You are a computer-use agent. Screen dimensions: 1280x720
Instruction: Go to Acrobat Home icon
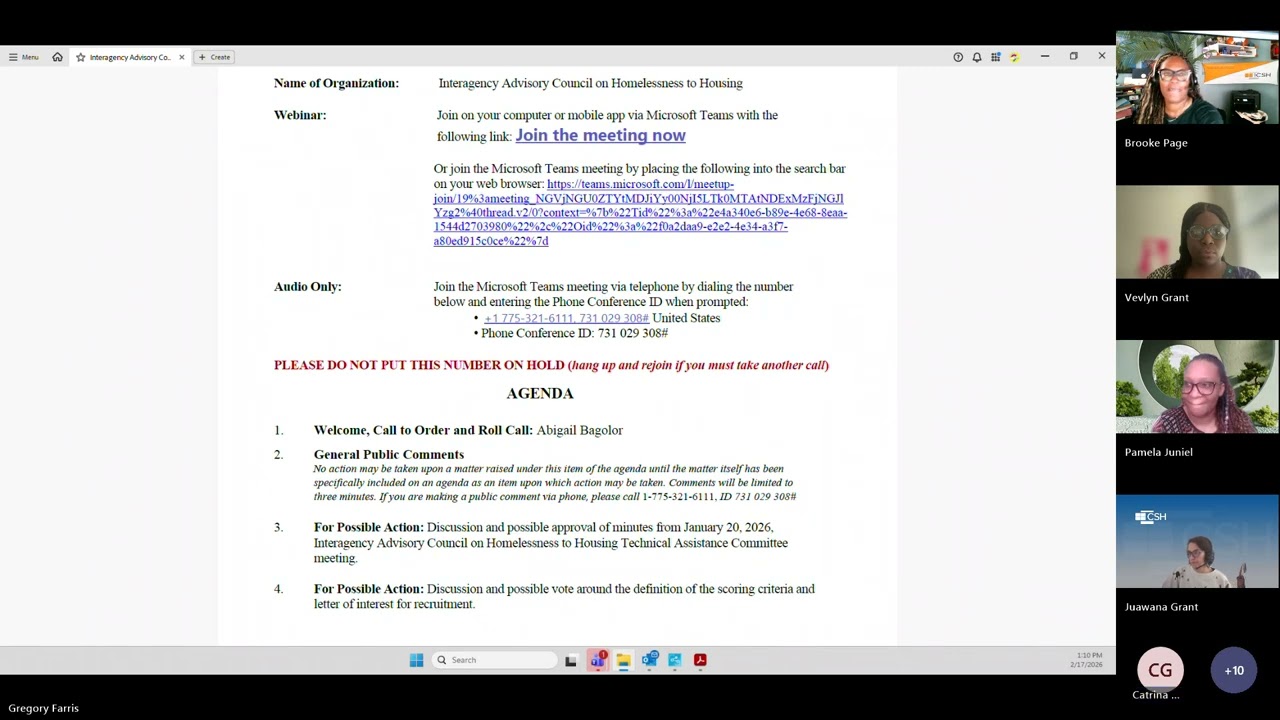tap(57, 57)
